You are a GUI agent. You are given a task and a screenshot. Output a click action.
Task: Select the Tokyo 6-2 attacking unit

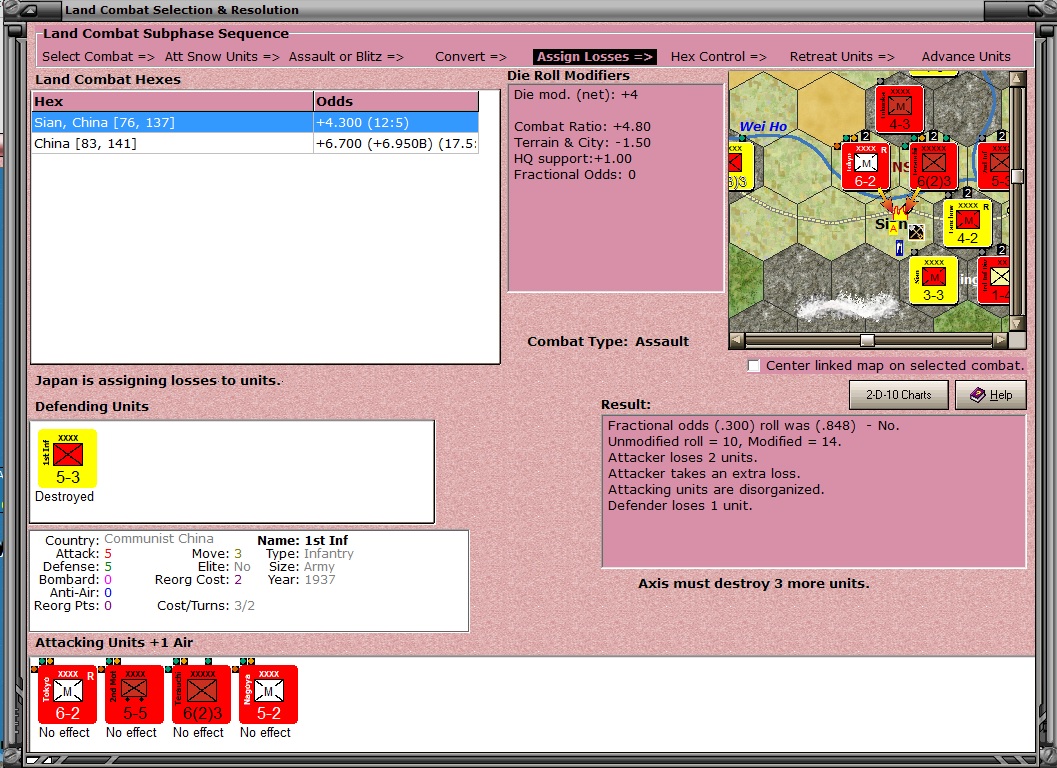67,695
